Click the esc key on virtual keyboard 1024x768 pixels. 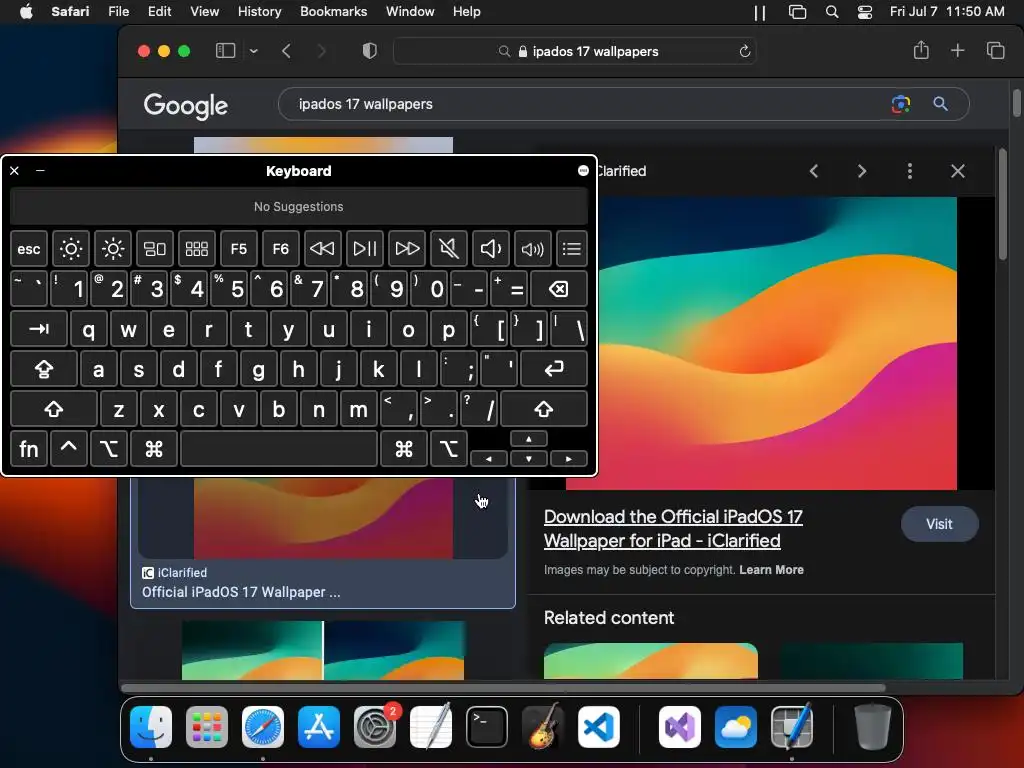[29, 249]
